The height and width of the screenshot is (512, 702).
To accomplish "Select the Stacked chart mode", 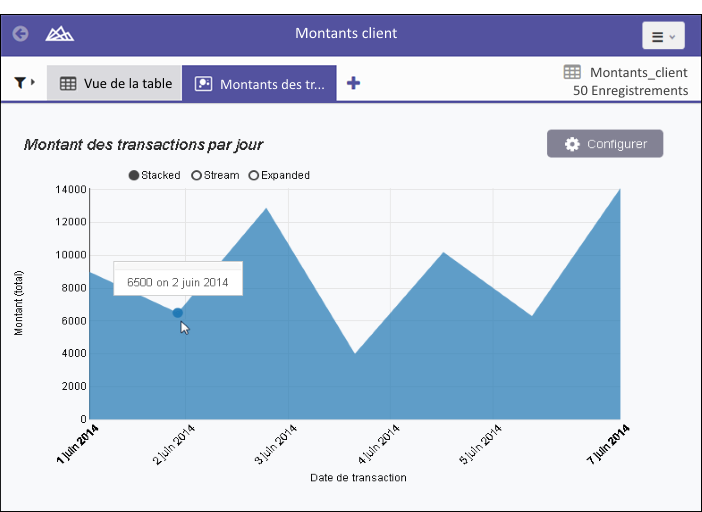I will 135,175.
